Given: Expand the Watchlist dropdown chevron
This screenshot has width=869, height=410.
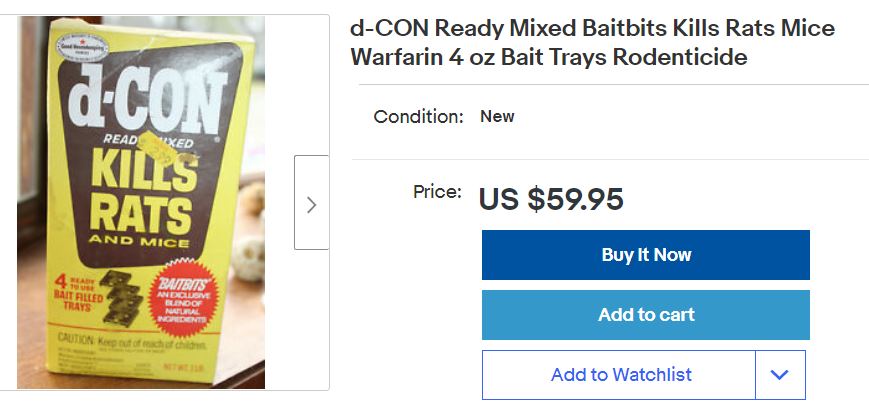Looking at the screenshot, I should pos(780,375).
